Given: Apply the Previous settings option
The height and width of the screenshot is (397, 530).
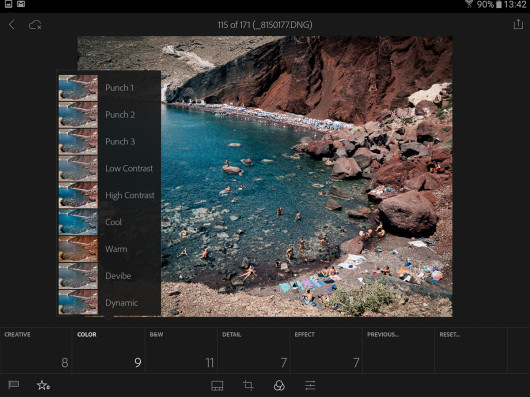Looking at the screenshot, I should (398, 350).
